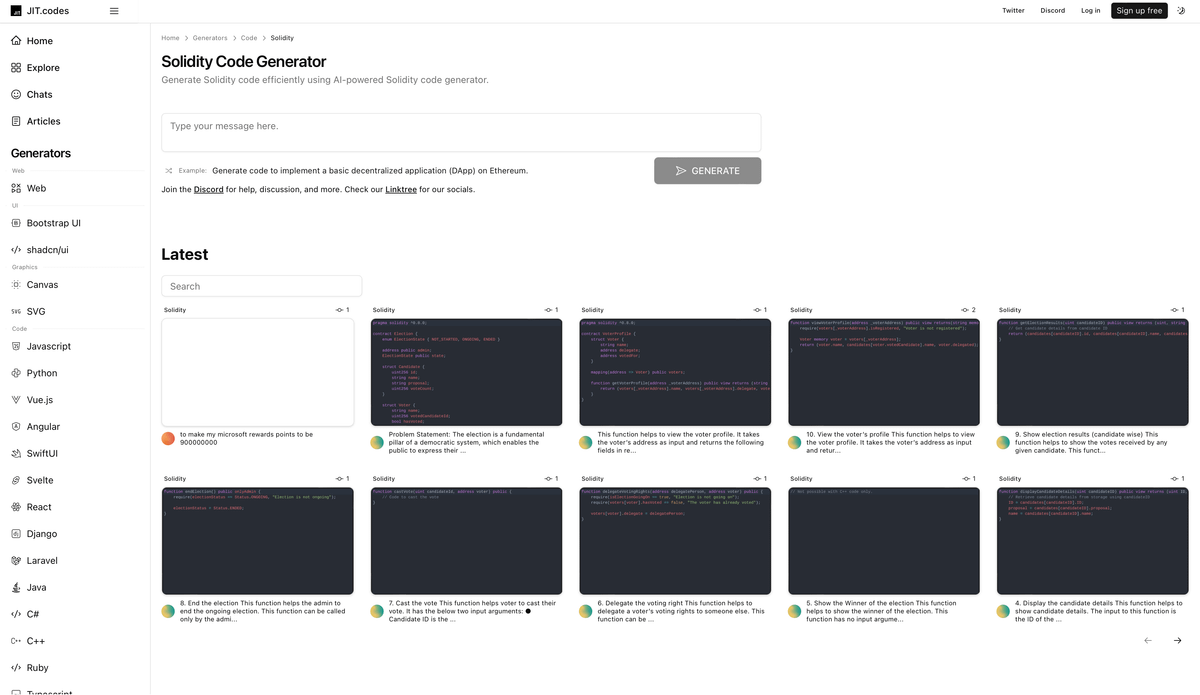
Task: Select the React generator icon
Action: click(16, 507)
